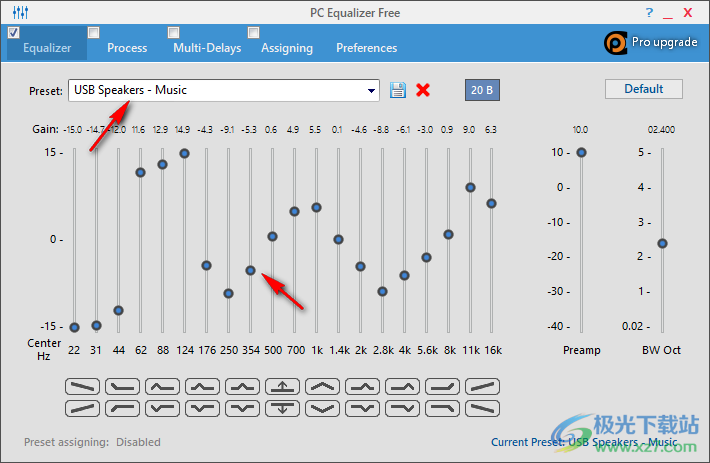Apply the fourth lower-row notch cut curve button
The height and width of the screenshot is (463, 710).
pyautogui.click(x=202, y=409)
